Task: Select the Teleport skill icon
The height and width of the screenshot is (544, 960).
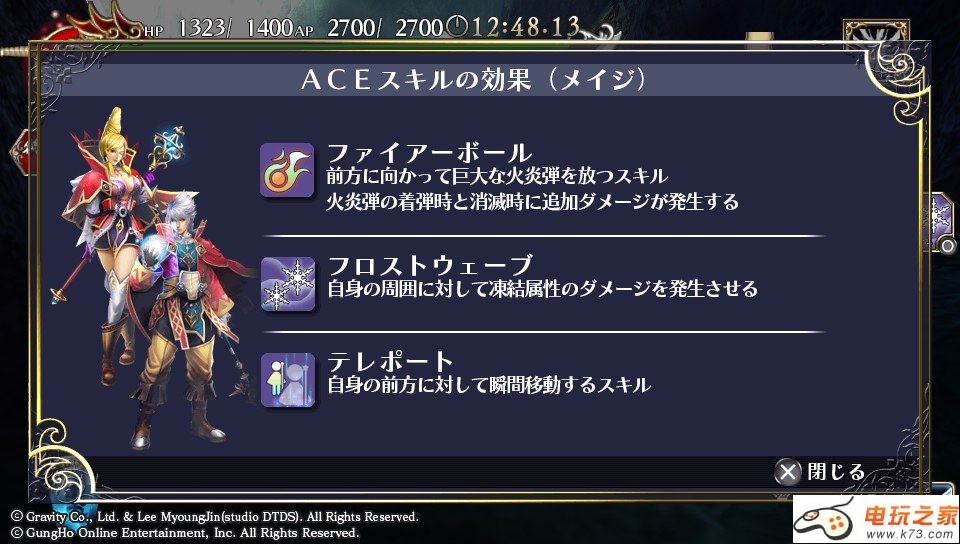Action: 288,380
